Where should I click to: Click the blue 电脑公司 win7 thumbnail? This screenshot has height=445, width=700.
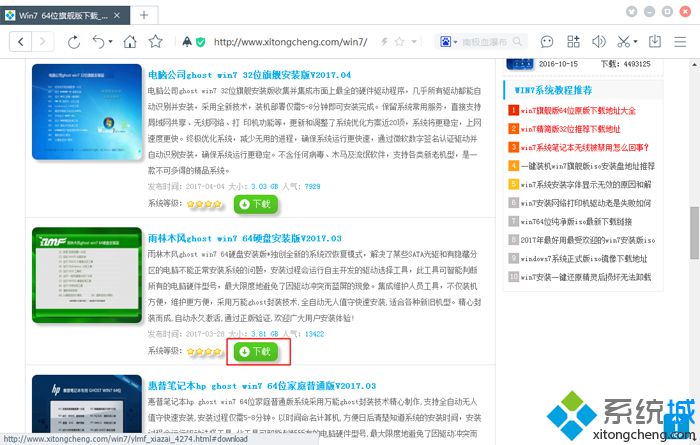tap(87, 112)
